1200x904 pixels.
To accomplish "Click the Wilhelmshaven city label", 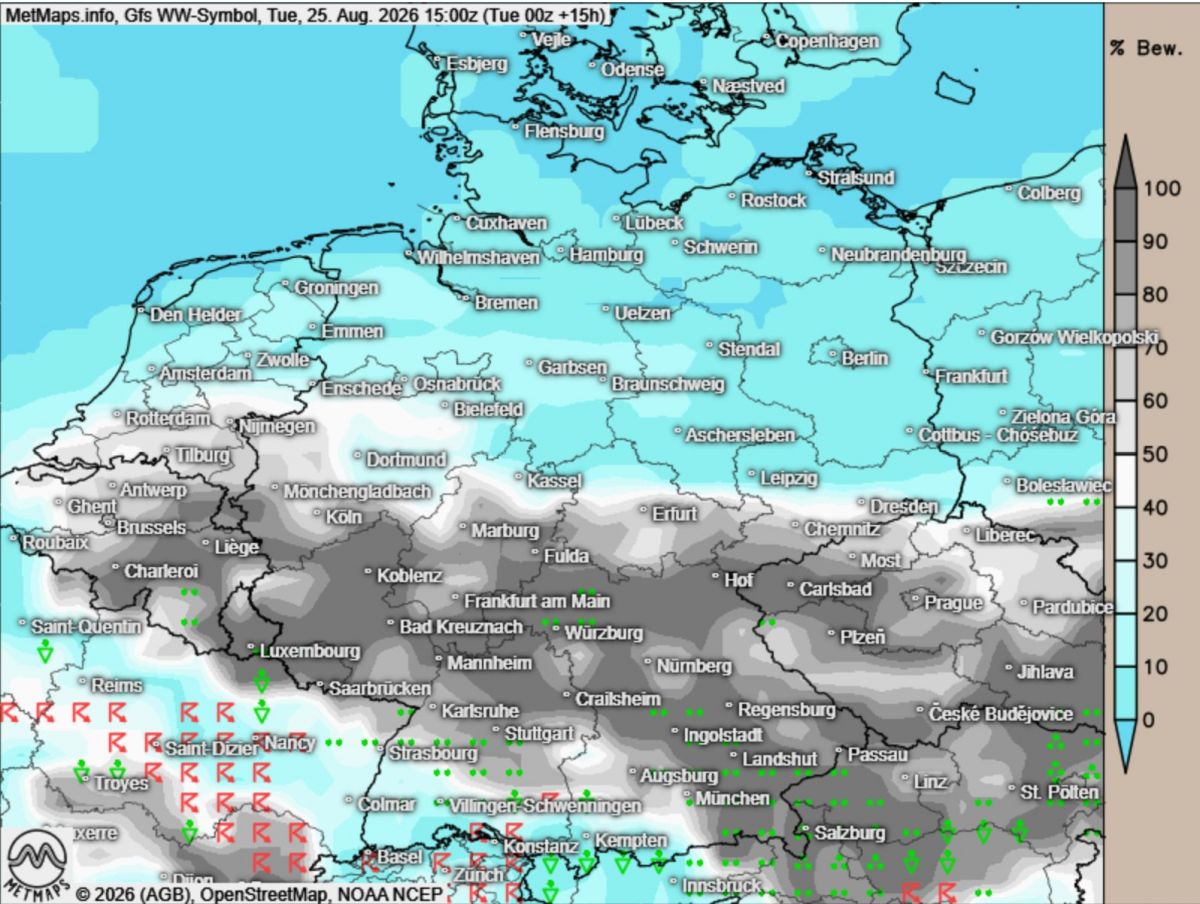I will (x=479, y=256).
